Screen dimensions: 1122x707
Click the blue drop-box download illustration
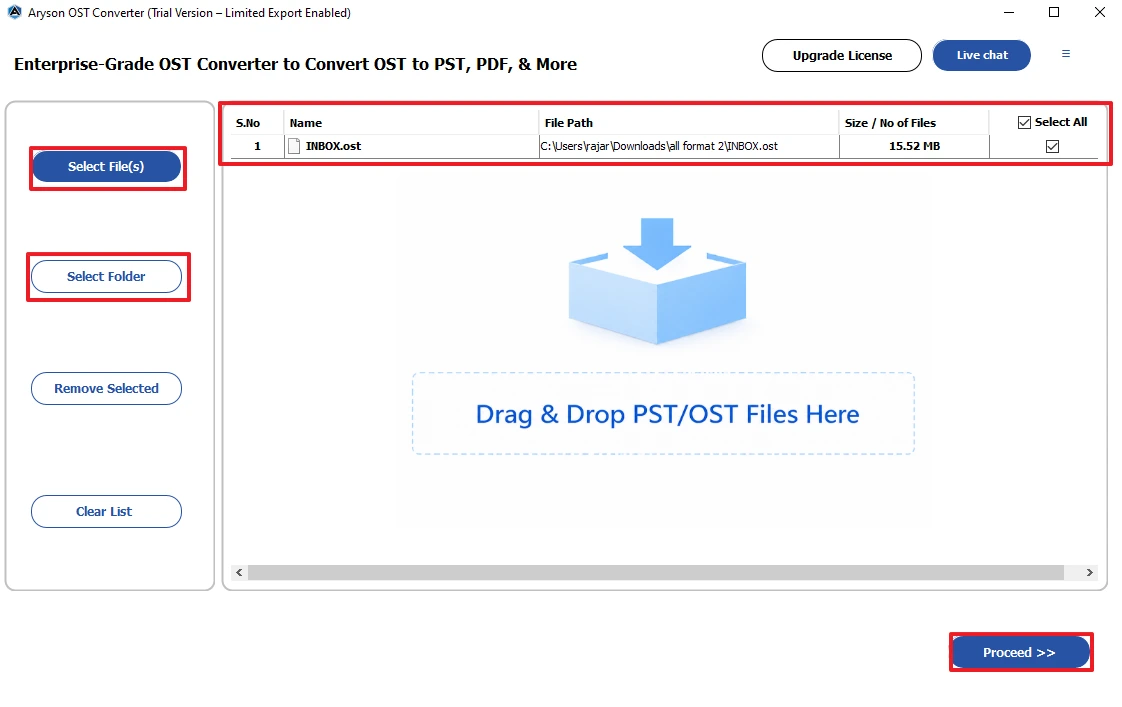tap(657, 281)
